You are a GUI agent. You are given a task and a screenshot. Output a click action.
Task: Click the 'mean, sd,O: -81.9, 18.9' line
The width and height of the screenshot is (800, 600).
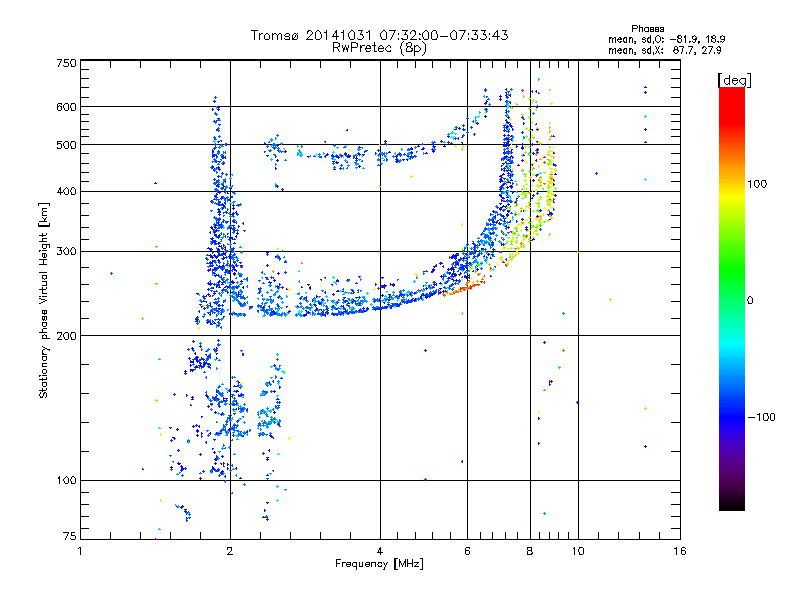coord(666,39)
